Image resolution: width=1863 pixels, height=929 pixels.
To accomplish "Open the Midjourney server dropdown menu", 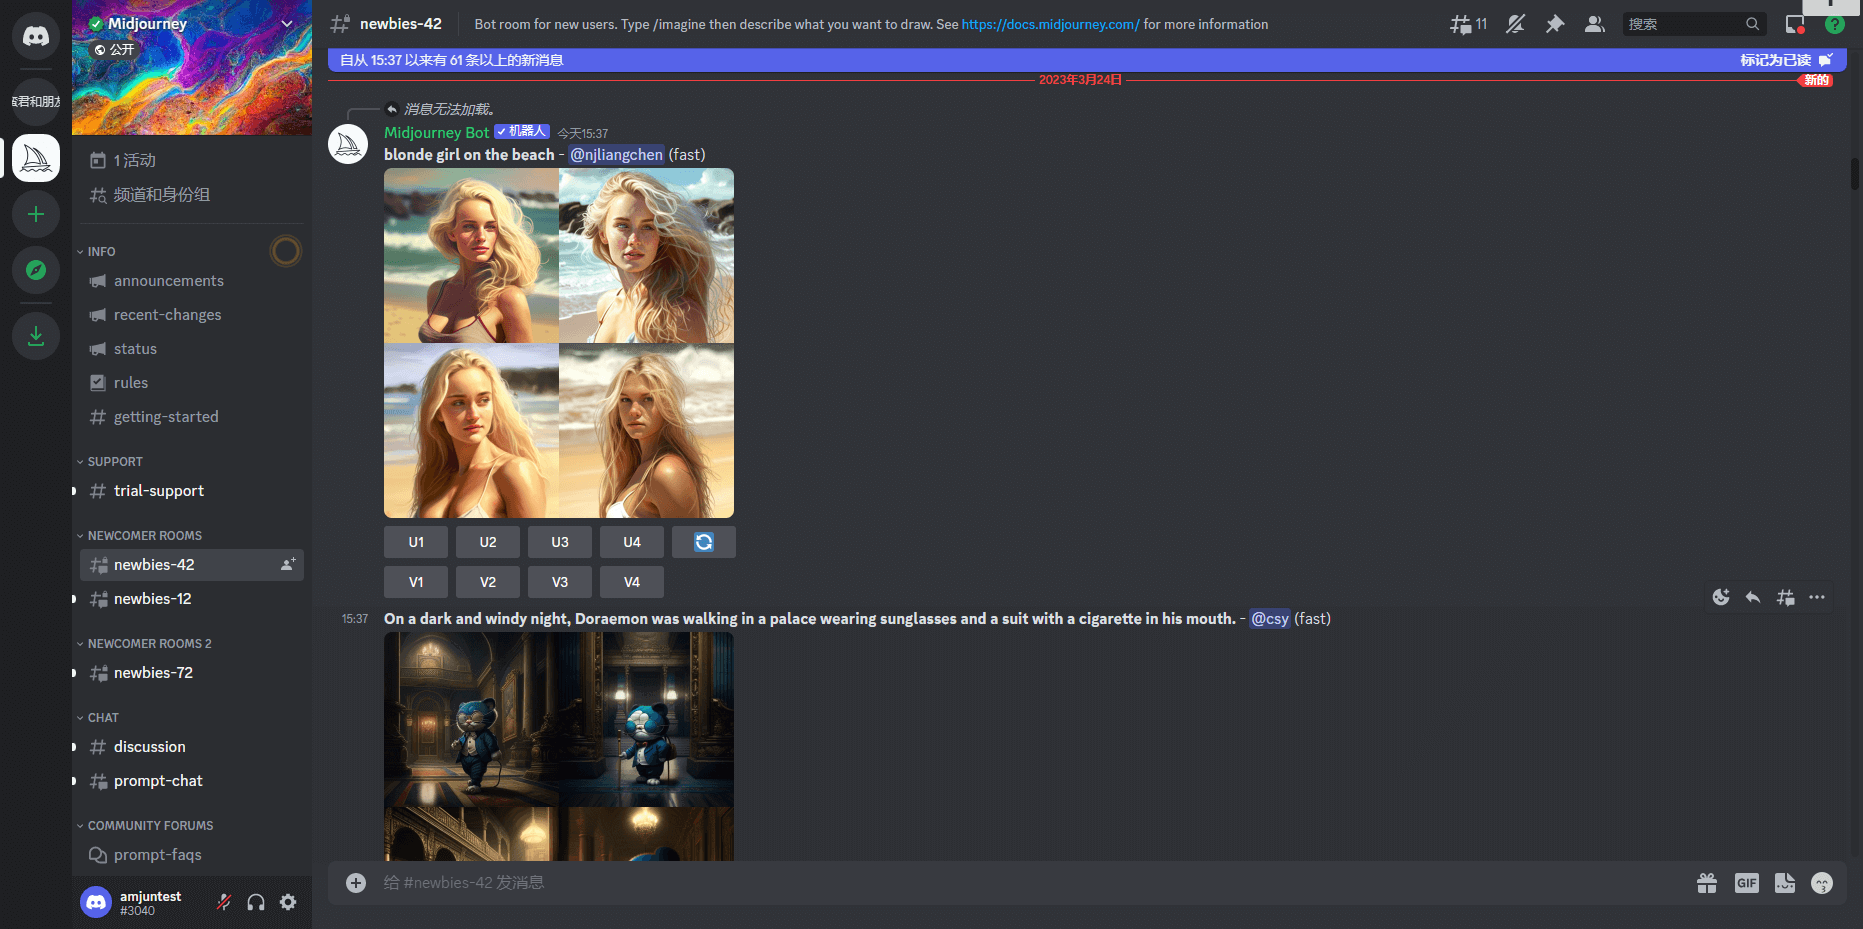I will point(287,23).
